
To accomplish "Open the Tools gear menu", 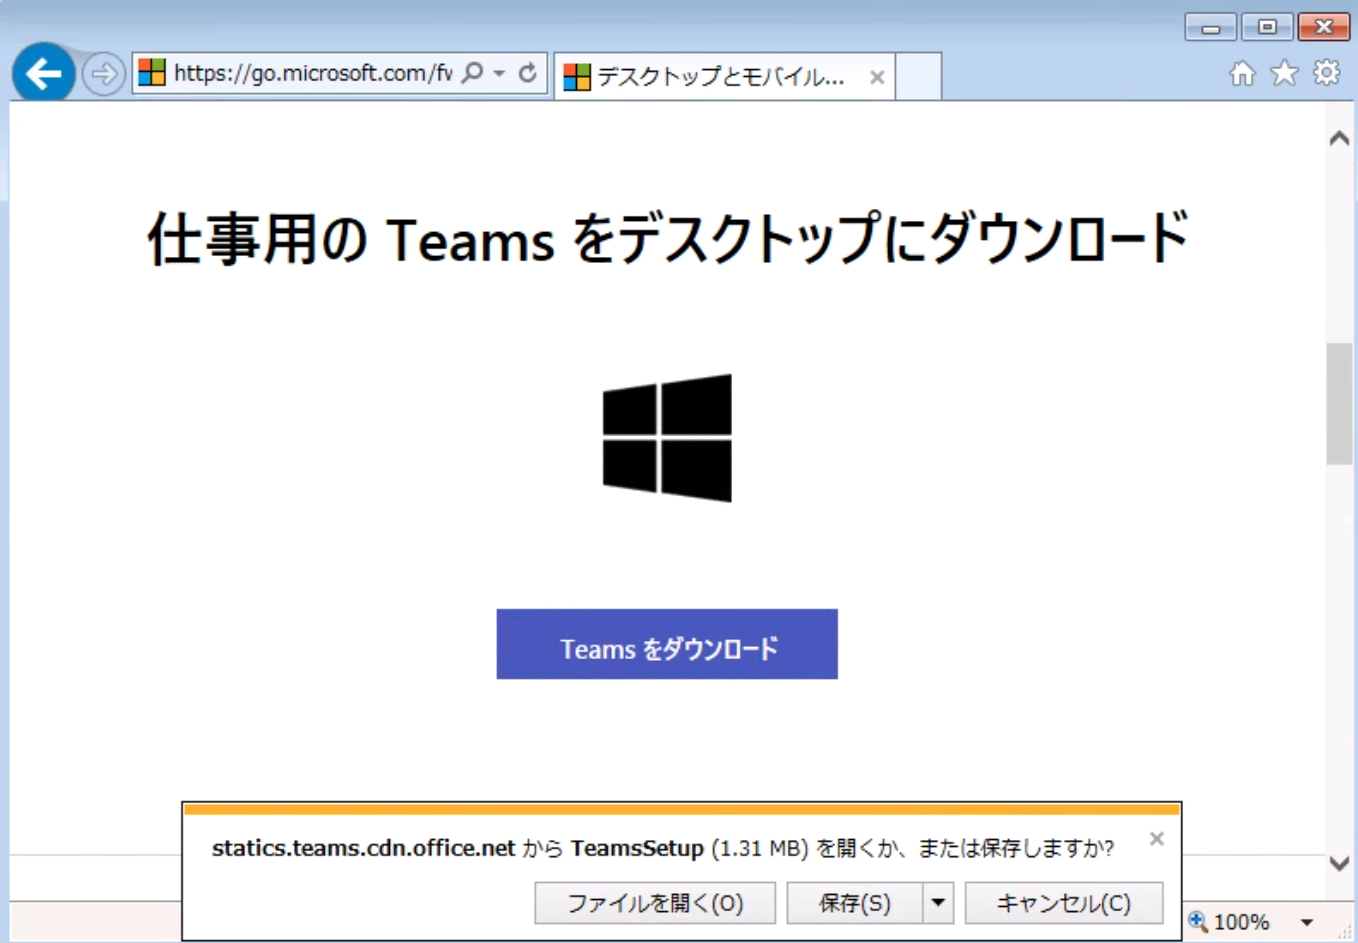I will tap(1327, 73).
